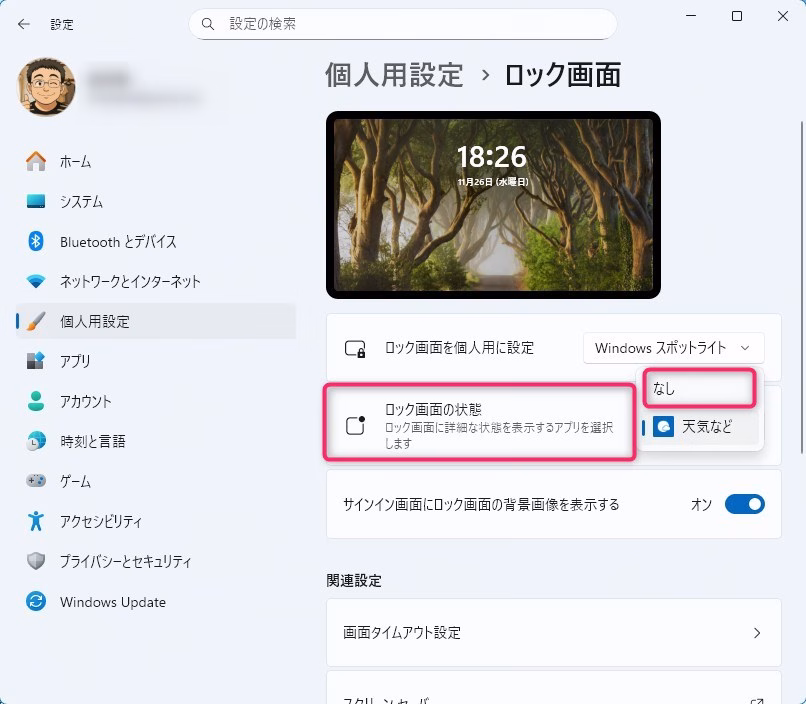Click the 個人用設定 breadcrumb link
The image size is (806, 704).
point(394,75)
